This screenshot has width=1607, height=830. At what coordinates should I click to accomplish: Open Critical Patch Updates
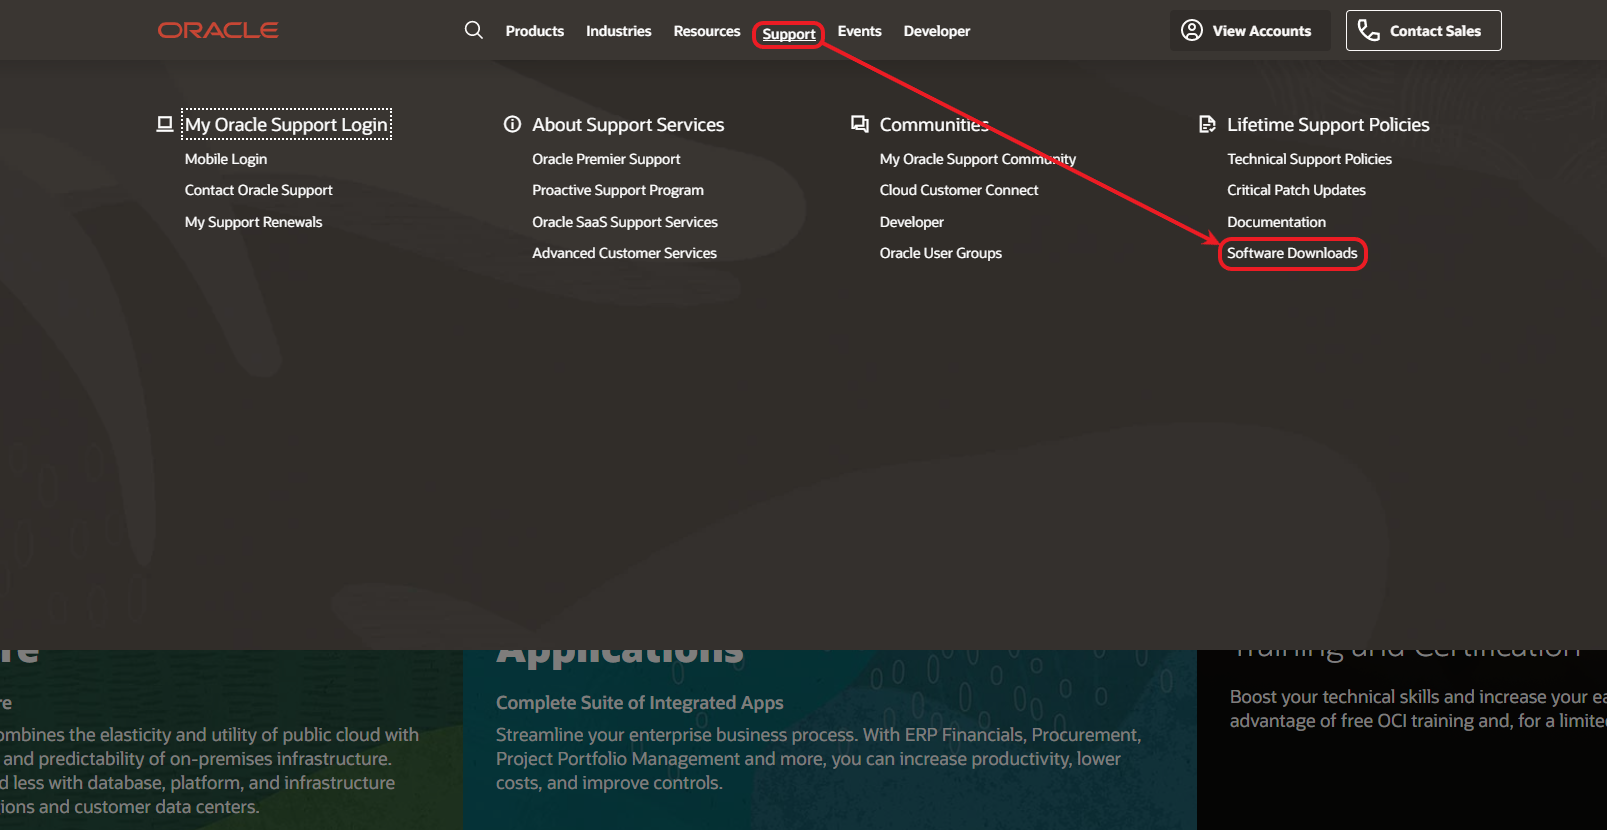point(1296,190)
